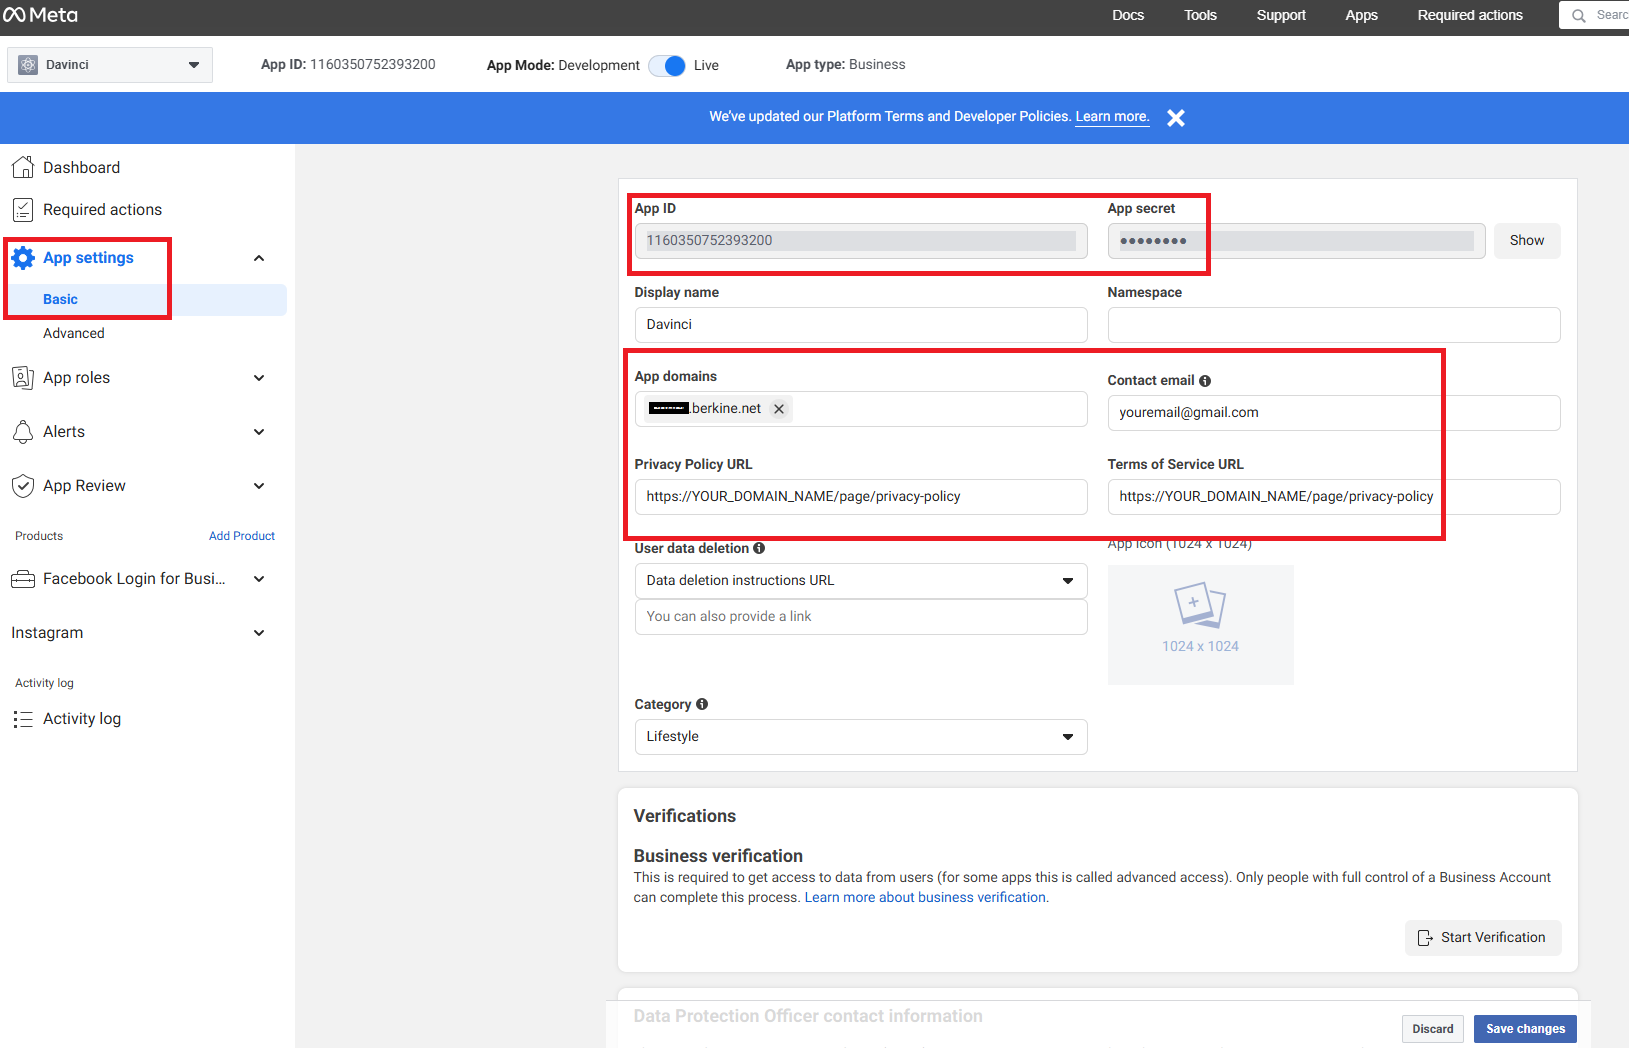Focus the Contact email field
The width and height of the screenshot is (1629, 1048).
click(x=1334, y=413)
